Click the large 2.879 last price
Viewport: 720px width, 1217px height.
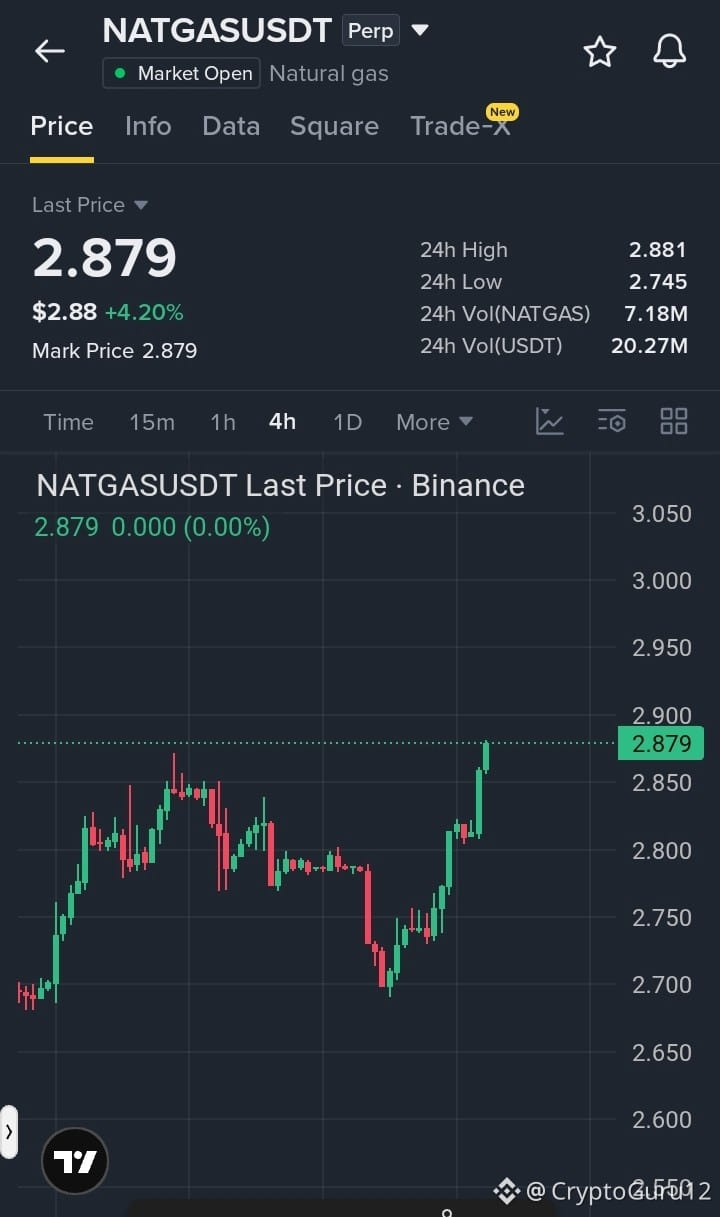pos(104,258)
